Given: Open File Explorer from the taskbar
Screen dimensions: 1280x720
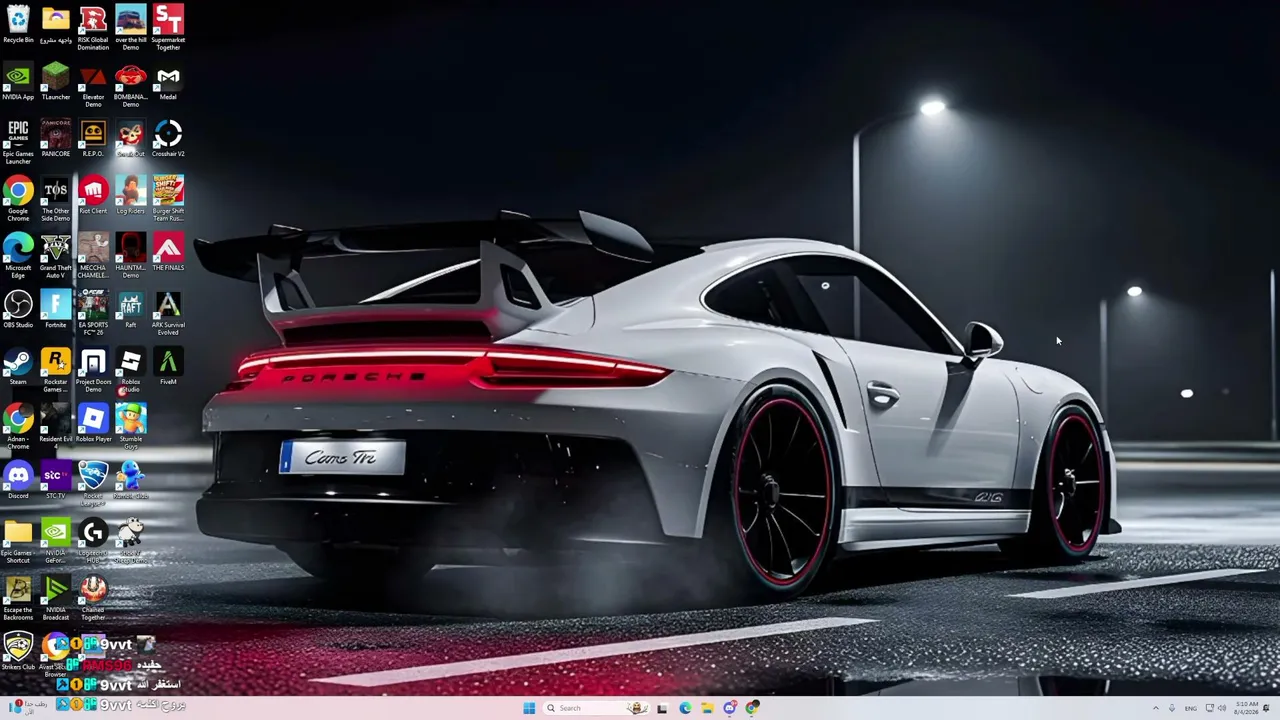Looking at the screenshot, I should point(707,708).
